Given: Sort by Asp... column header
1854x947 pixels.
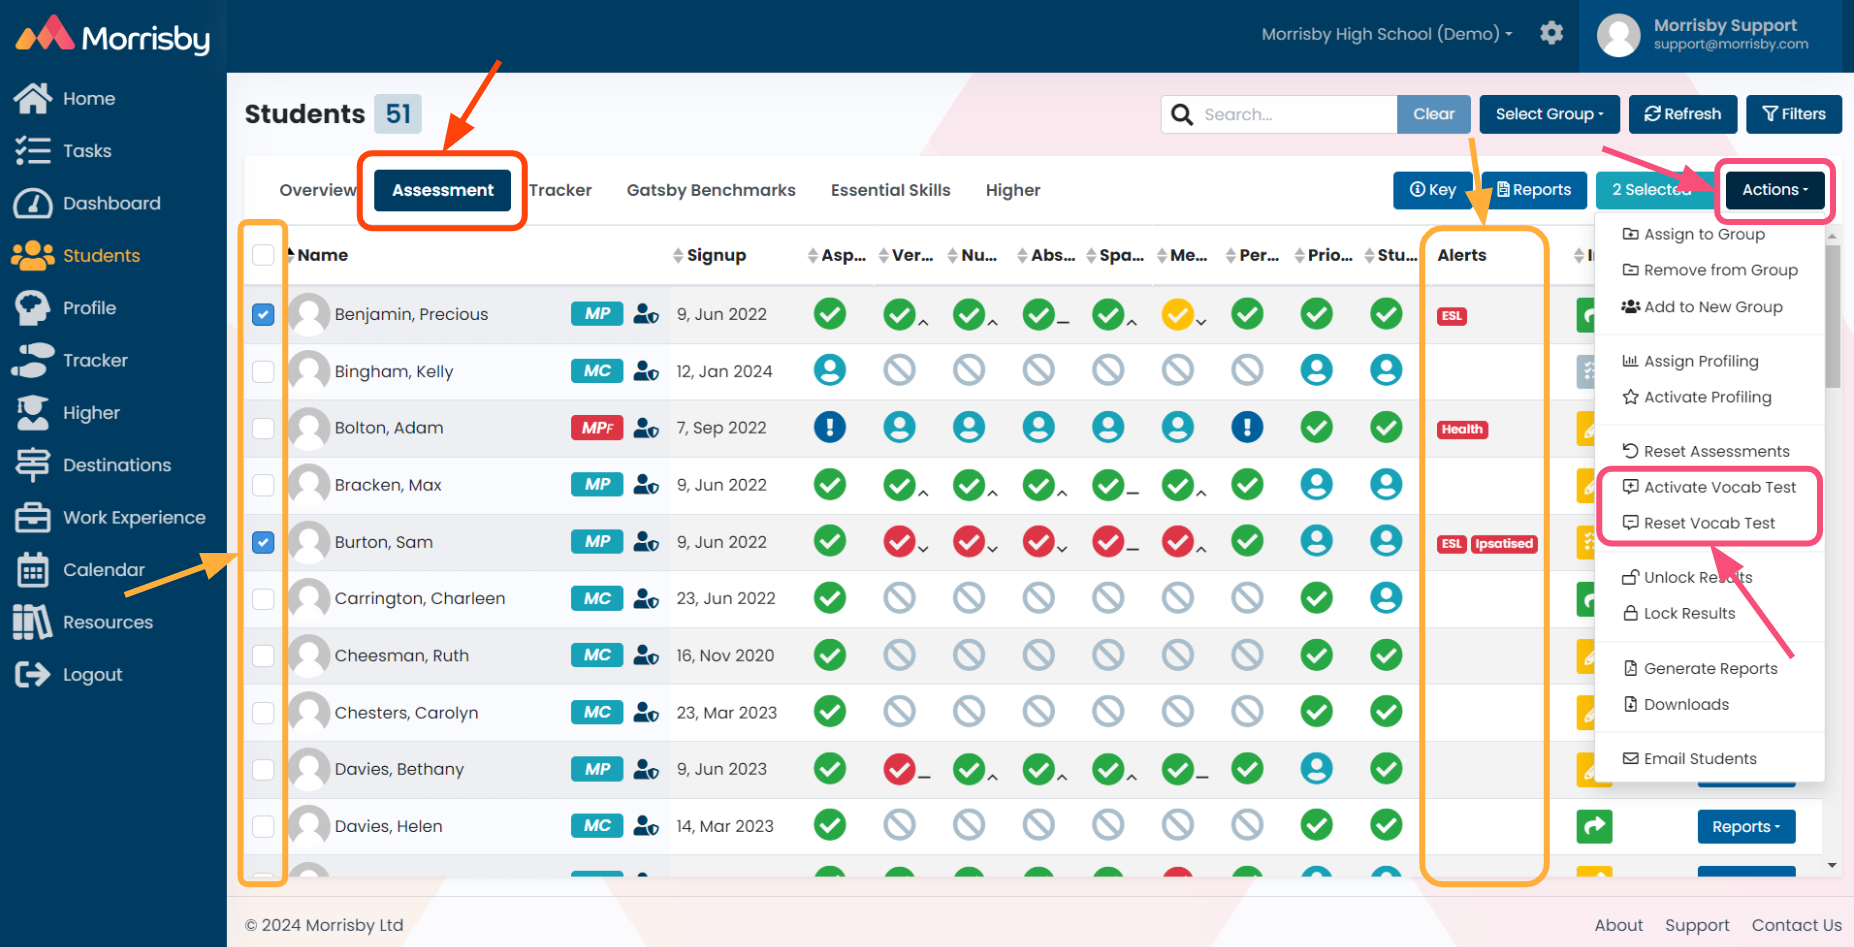Looking at the screenshot, I should [837, 255].
